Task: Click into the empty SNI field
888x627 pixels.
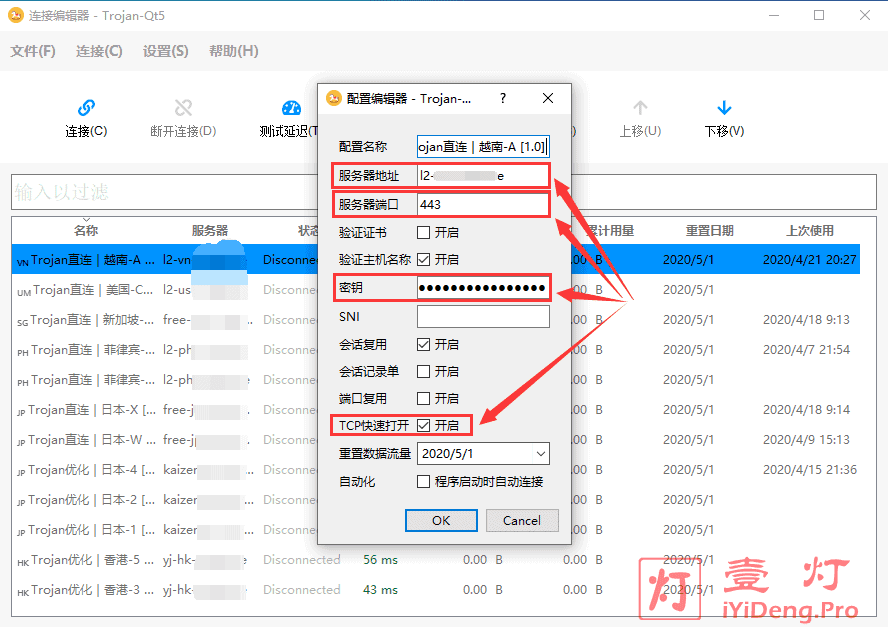Action: [483, 317]
